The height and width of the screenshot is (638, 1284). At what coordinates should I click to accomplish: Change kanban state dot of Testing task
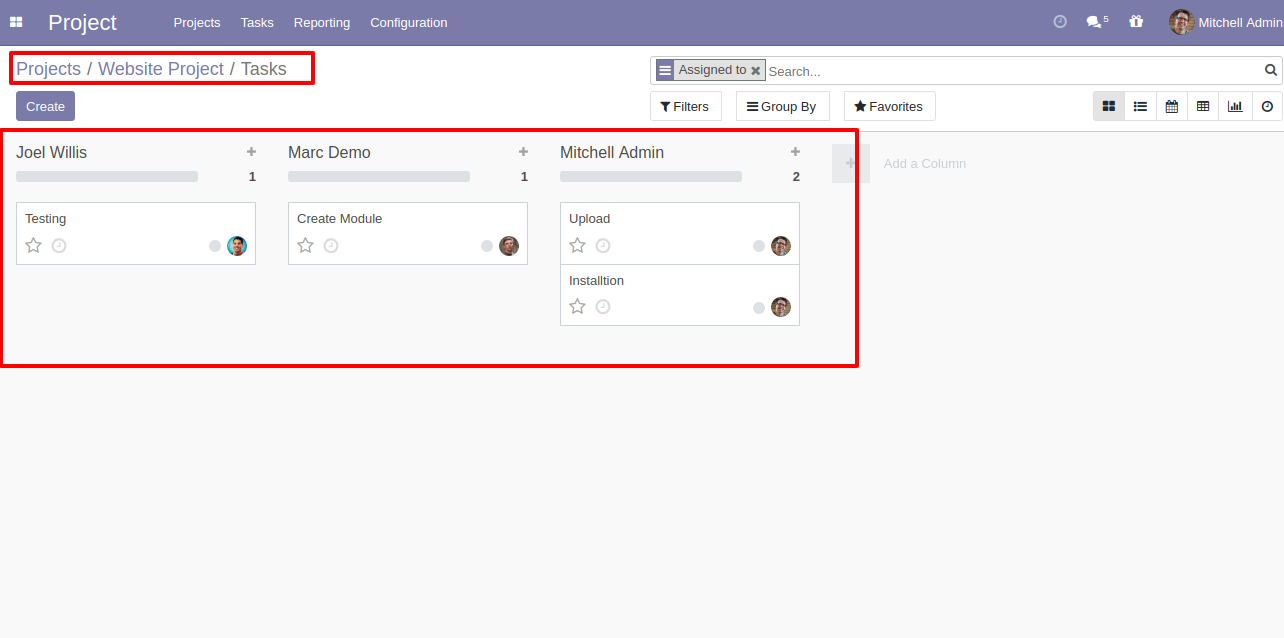coord(215,246)
